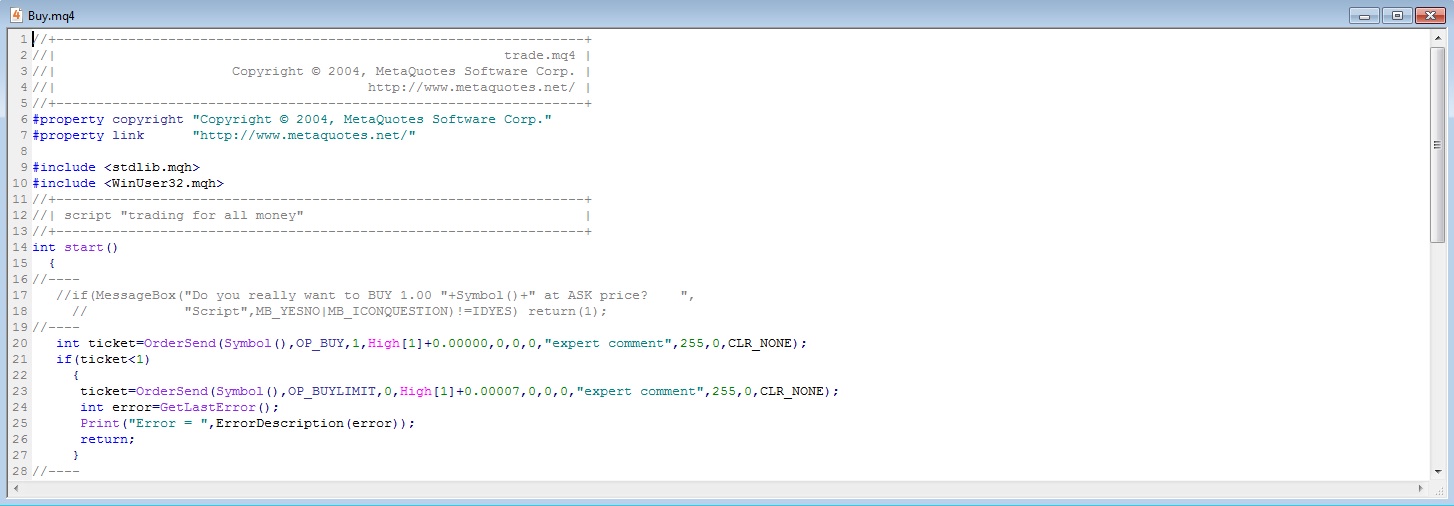Click "CLR_NONE" on line 20
Image resolution: width=1454 pixels, height=506 pixels.
(x=760, y=343)
